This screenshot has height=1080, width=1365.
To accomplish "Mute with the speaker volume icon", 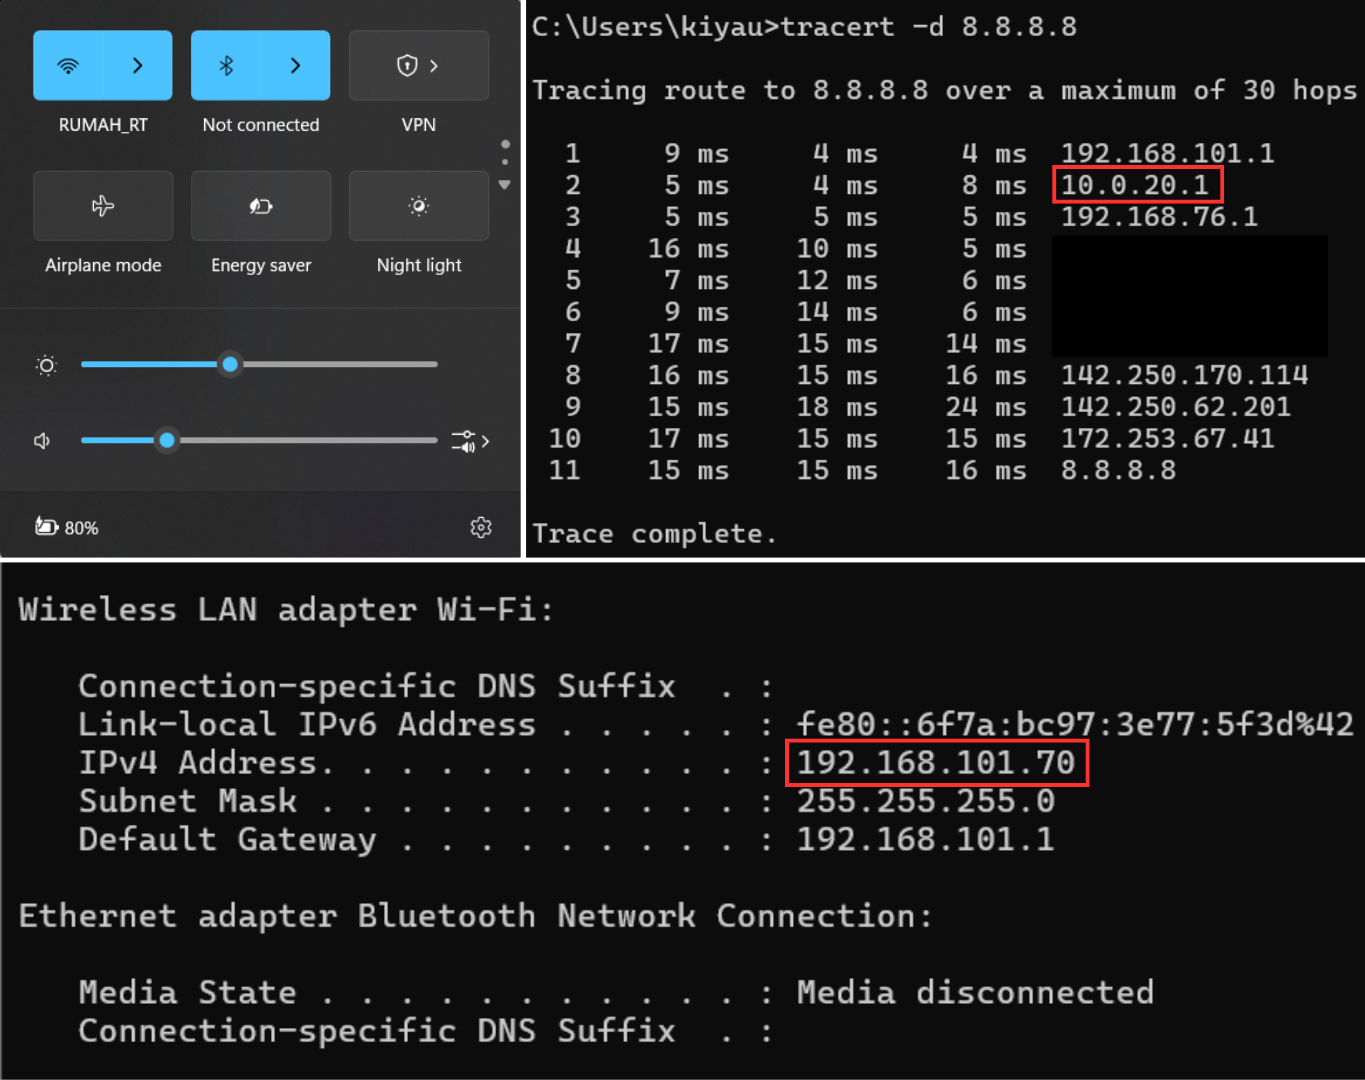I will (42, 441).
